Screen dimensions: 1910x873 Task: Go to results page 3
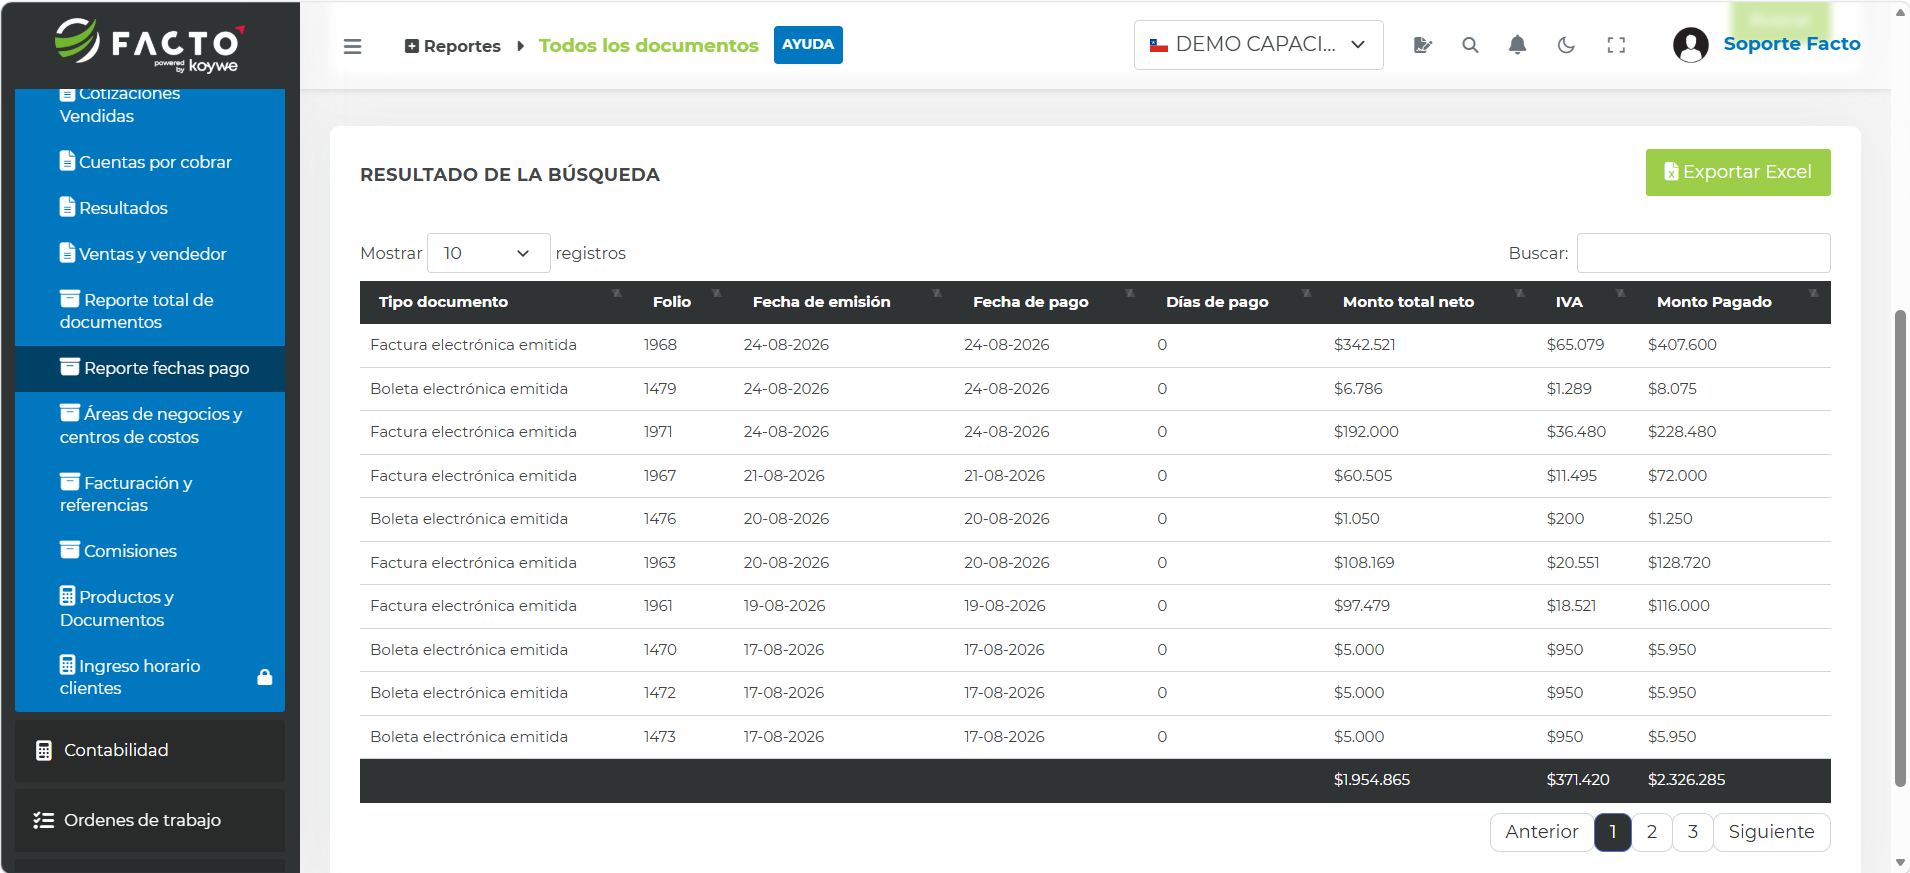[x=1693, y=832]
